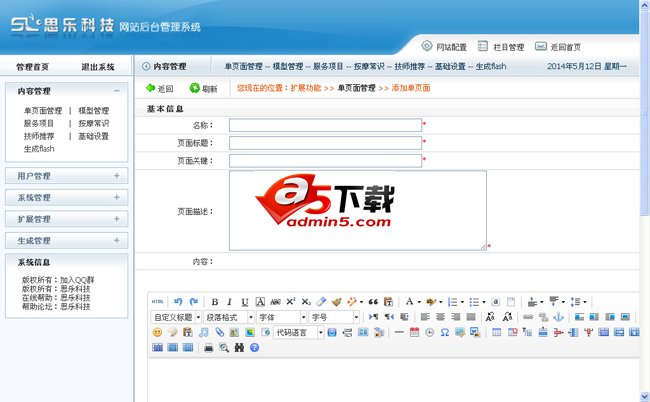
Task: Open the 代码语言 code language dropdown
Action: pyautogui.click(x=298, y=332)
